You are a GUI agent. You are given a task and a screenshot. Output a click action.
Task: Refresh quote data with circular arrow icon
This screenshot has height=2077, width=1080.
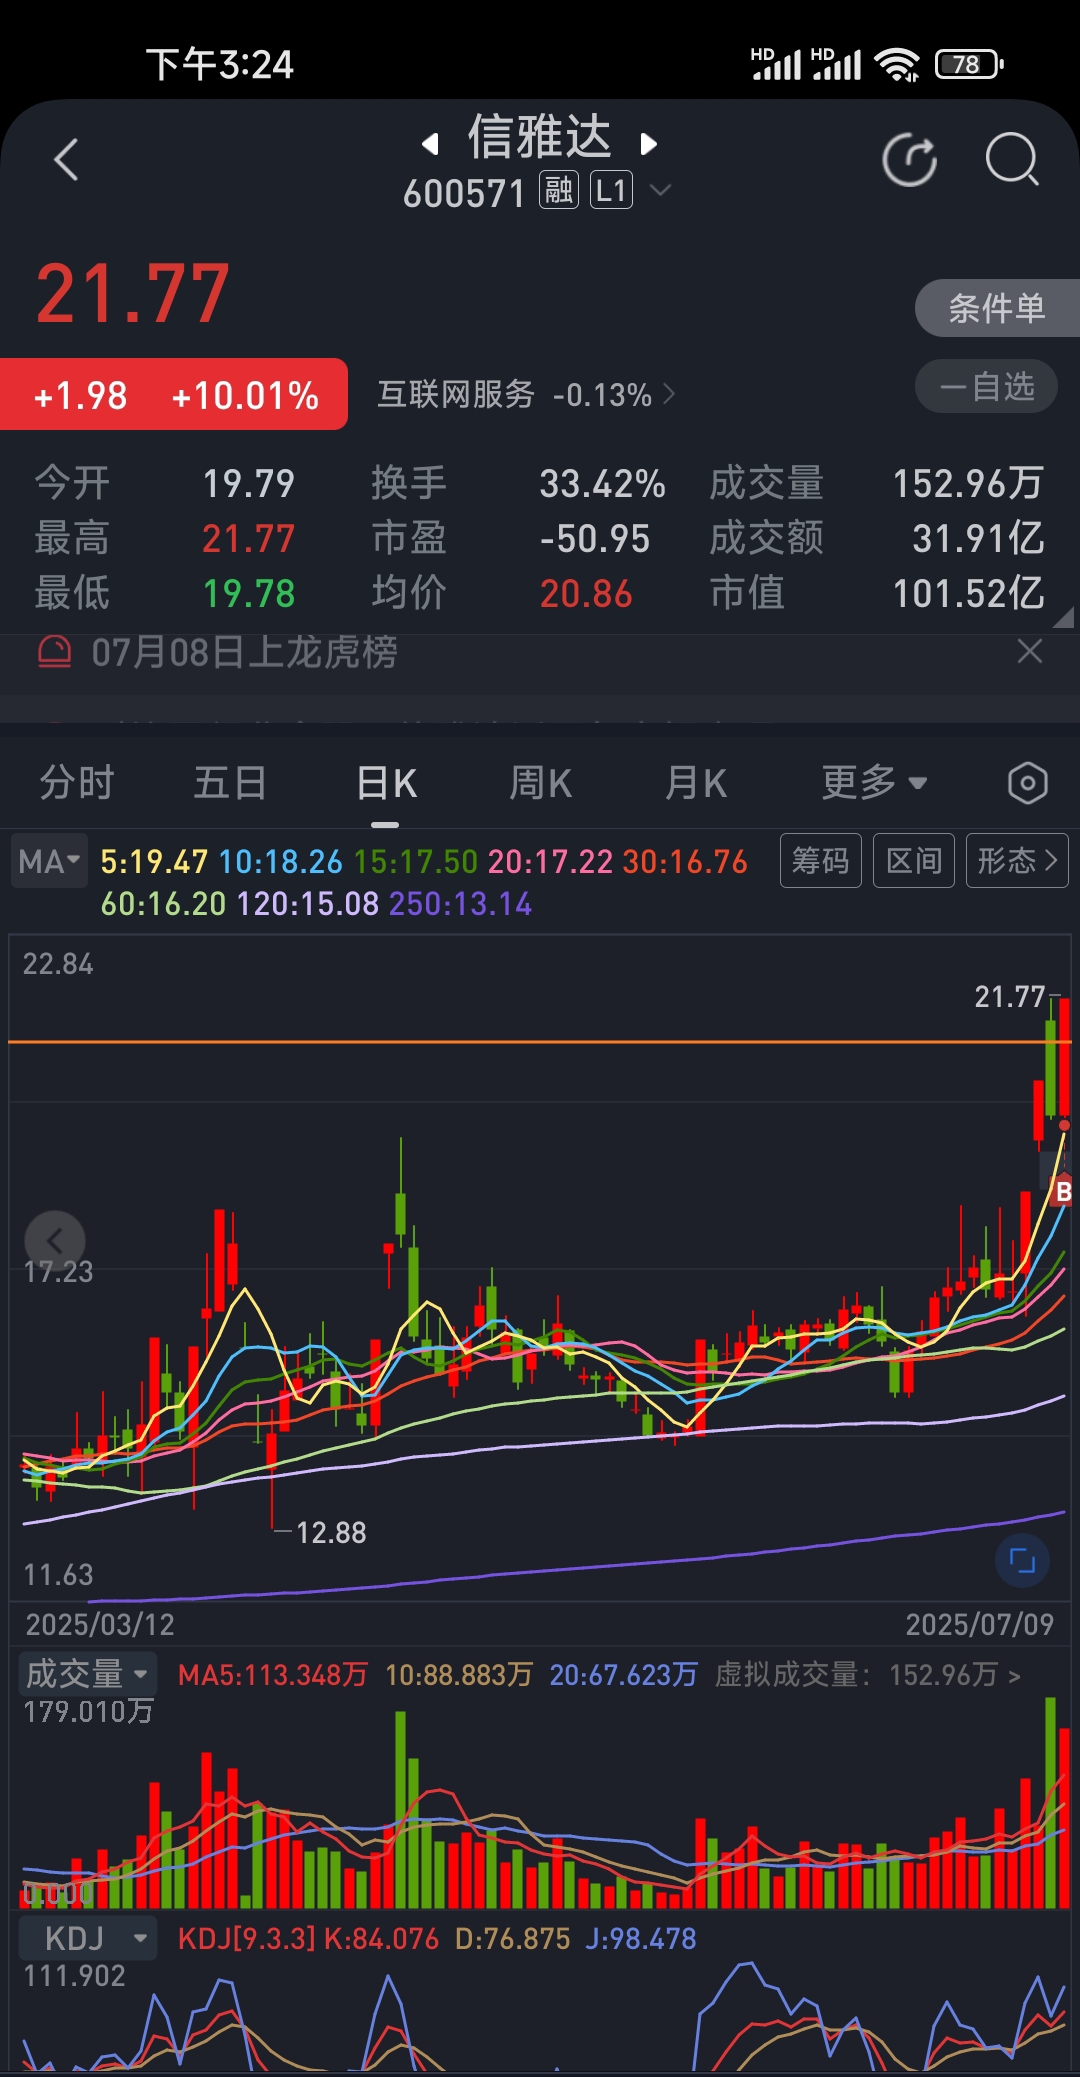coord(910,159)
